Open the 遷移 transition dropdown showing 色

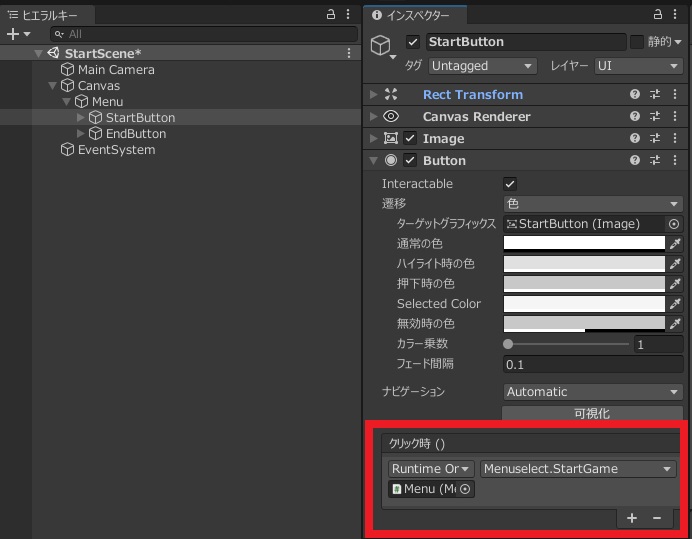(593, 204)
